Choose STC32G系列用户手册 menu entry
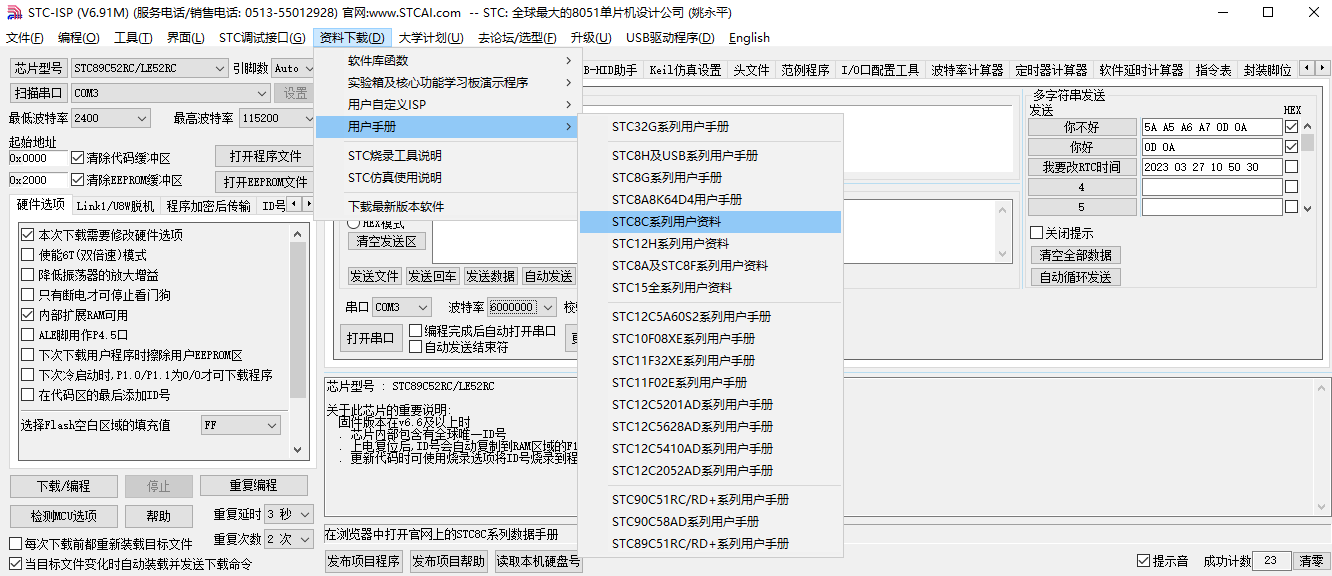Viewport: 1332px width, 576px height. pyautogui.click(x=710, y=127)
